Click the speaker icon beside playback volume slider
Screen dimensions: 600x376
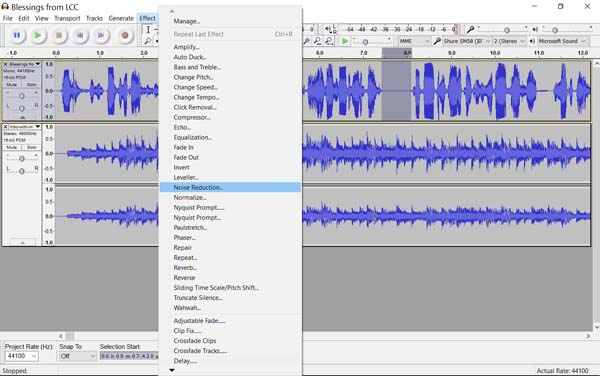coord(535,29)
